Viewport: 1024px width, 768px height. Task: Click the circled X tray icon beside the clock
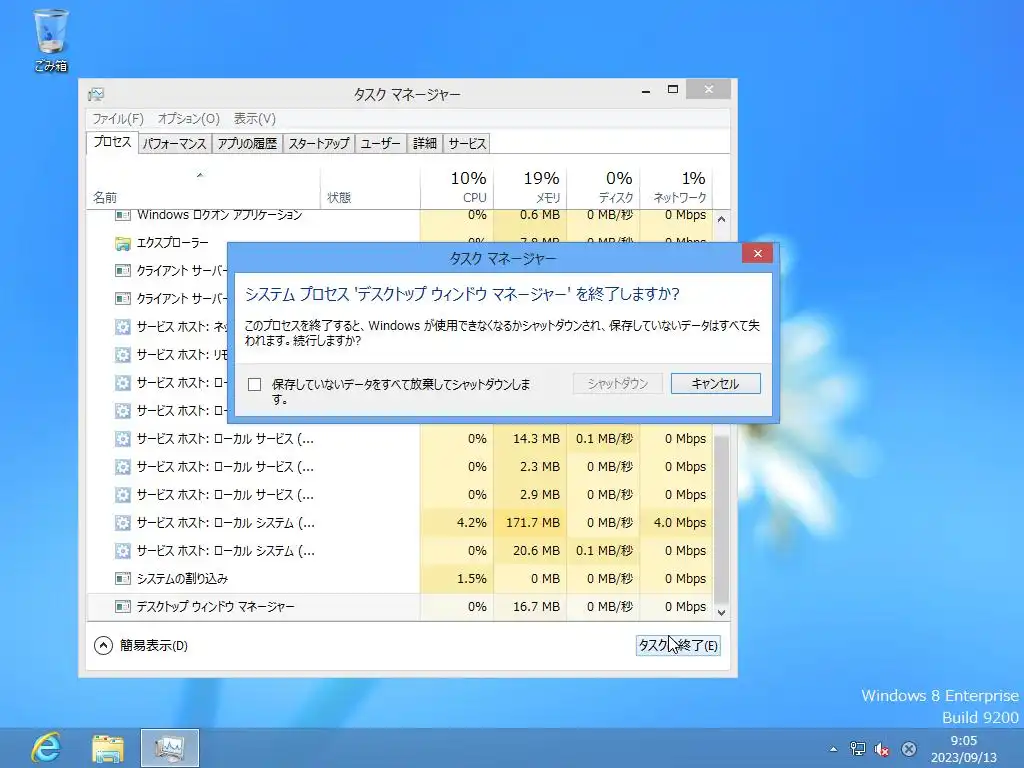tap(908, 749)
